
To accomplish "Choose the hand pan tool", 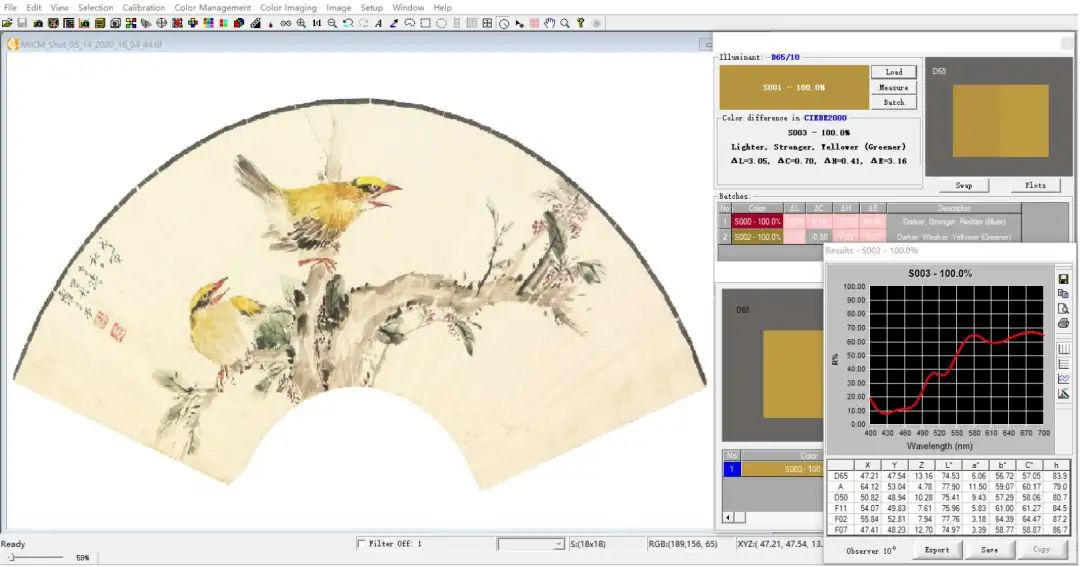I will (550, 23).
